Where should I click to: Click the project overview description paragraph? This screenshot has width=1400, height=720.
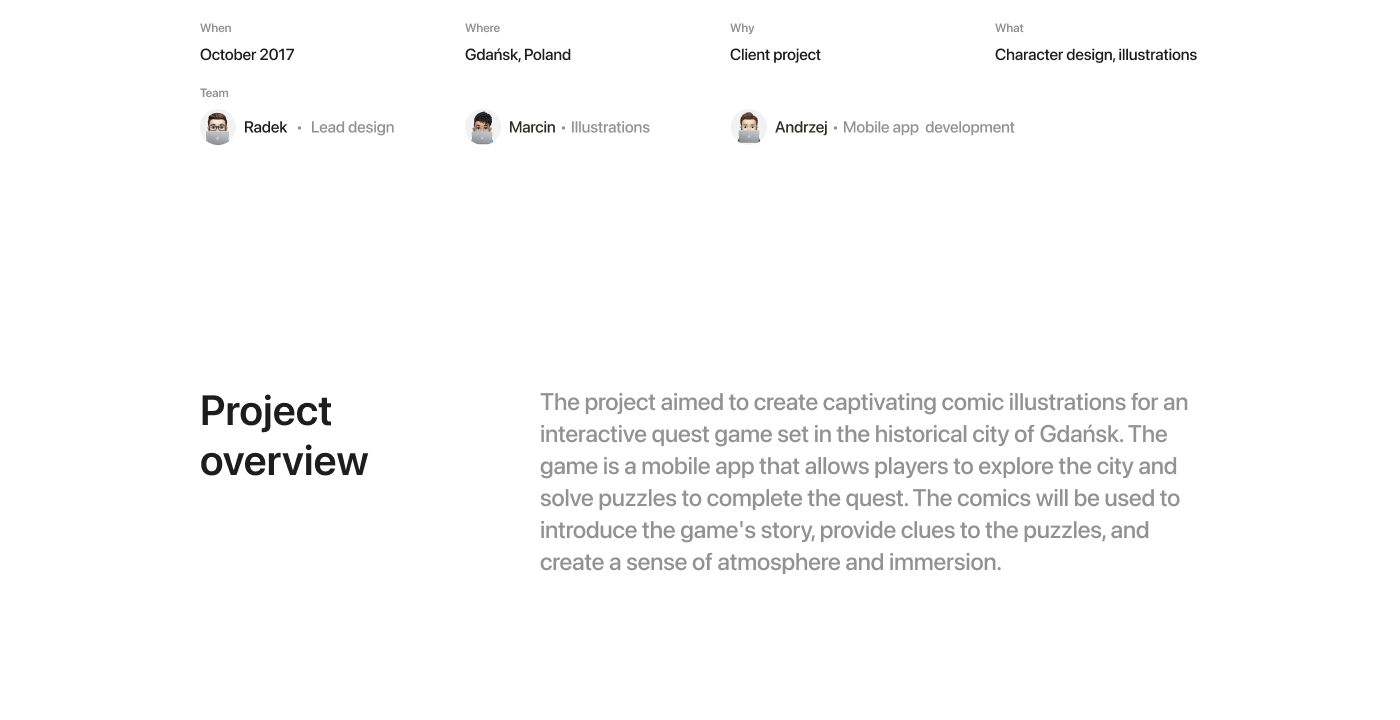(864, 482)
